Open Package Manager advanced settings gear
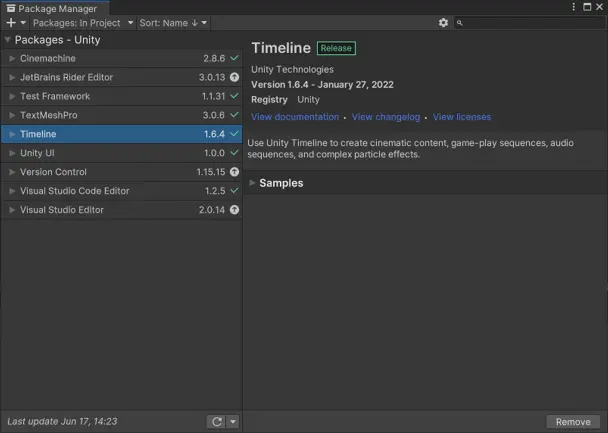Viewport: 608px width, 433px height. pyautogui.click(x=443, y=23)
